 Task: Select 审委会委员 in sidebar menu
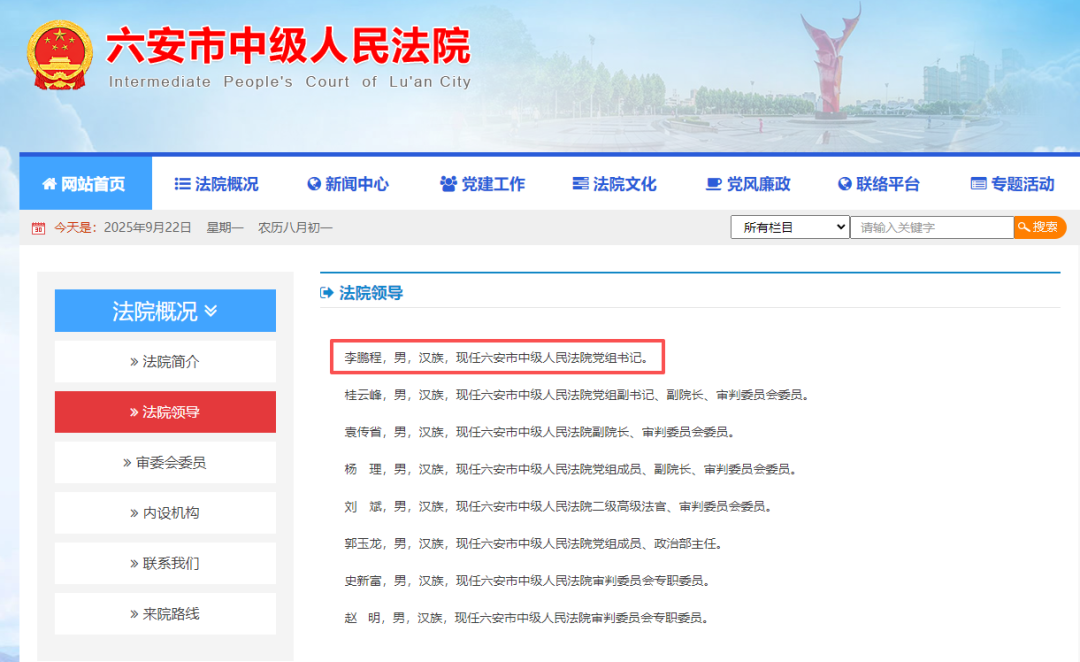165,463
